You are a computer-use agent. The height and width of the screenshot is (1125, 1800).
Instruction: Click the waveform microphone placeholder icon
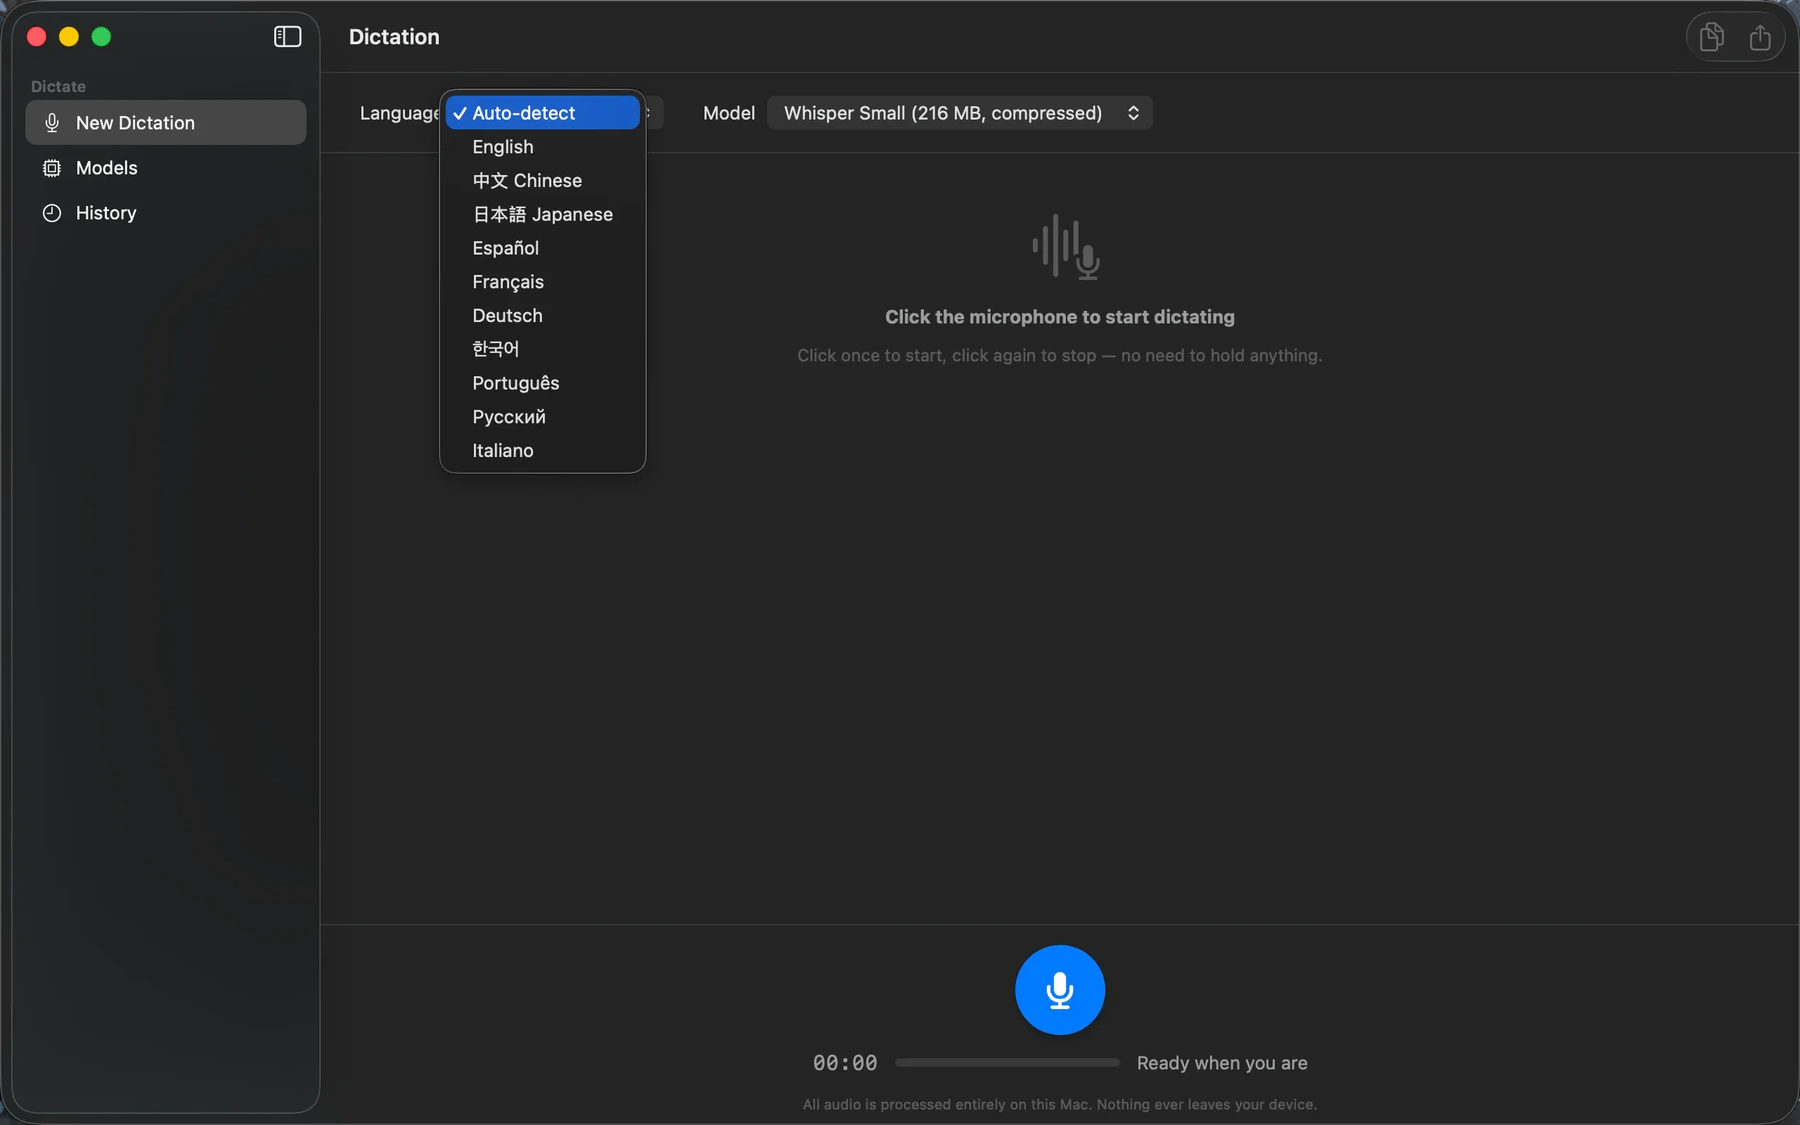coord(1066,246)
